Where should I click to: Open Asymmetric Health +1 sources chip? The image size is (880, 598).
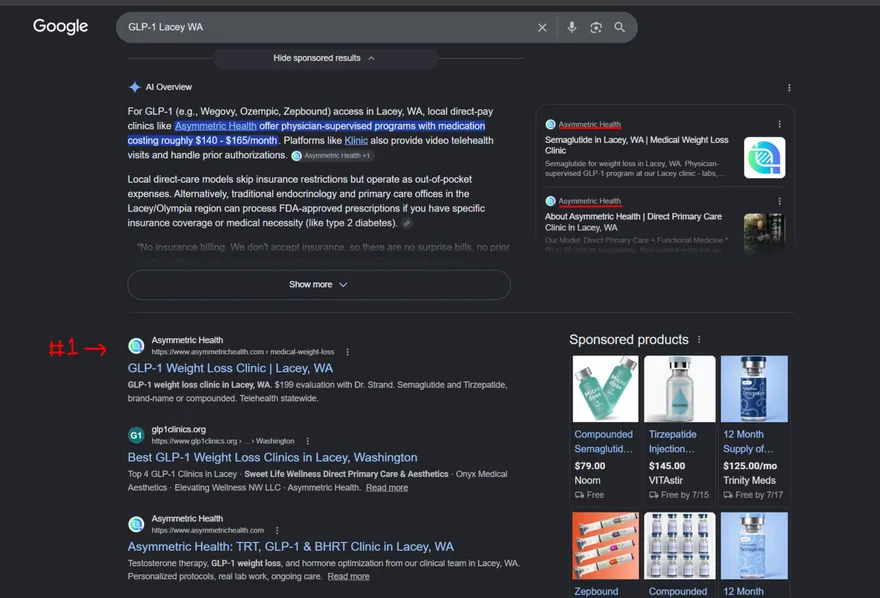pos(332,156)
